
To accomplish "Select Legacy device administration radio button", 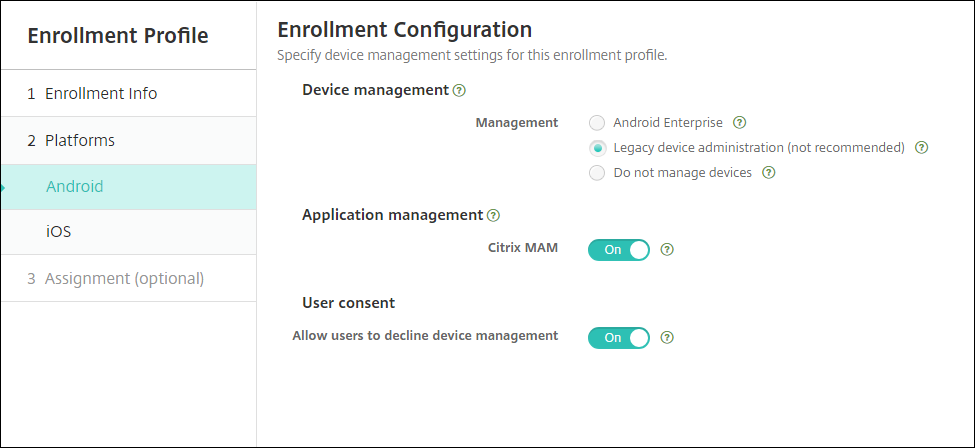I will (x=597, y=148).
